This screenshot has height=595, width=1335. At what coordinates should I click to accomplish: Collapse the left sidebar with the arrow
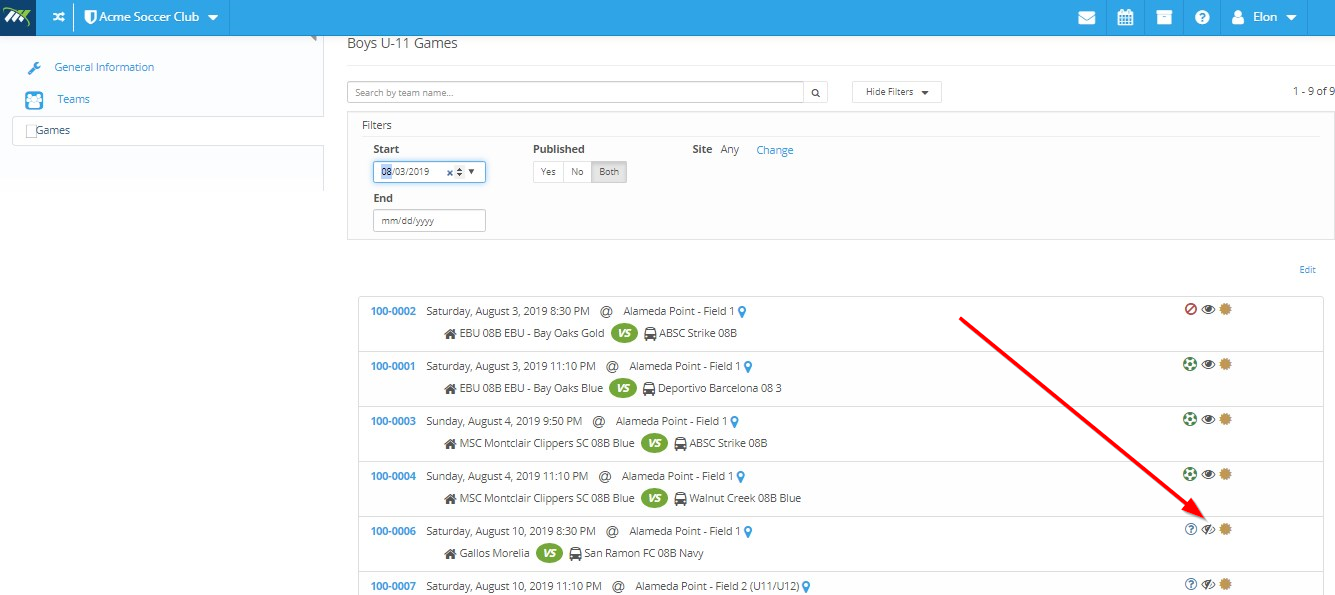(313, 37)
